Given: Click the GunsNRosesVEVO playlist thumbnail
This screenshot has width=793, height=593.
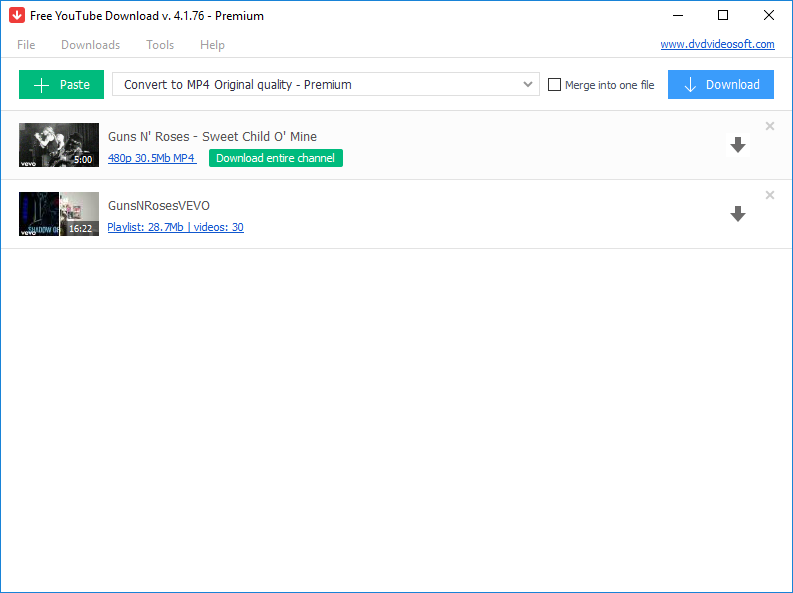Looking at the screenshot, I should [59, 214].
